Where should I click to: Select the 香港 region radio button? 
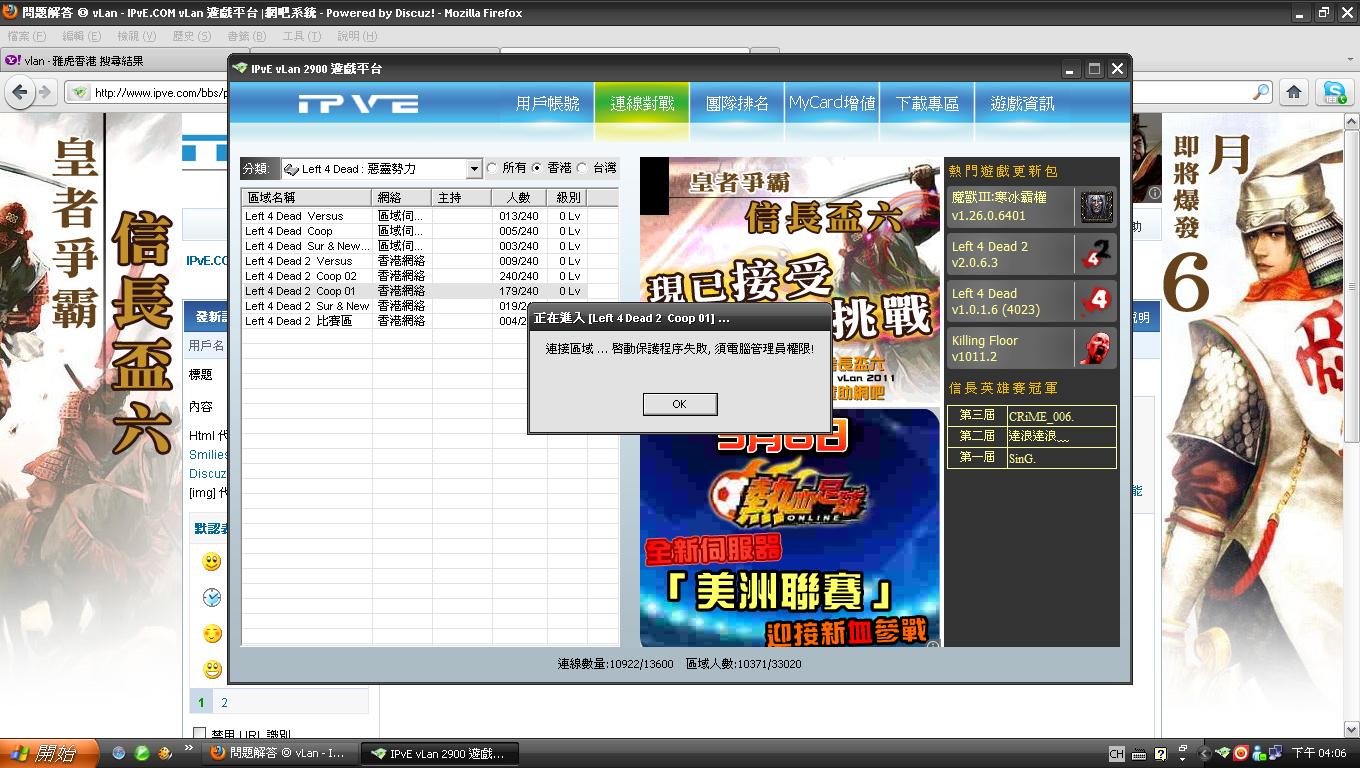click(537, 169)
